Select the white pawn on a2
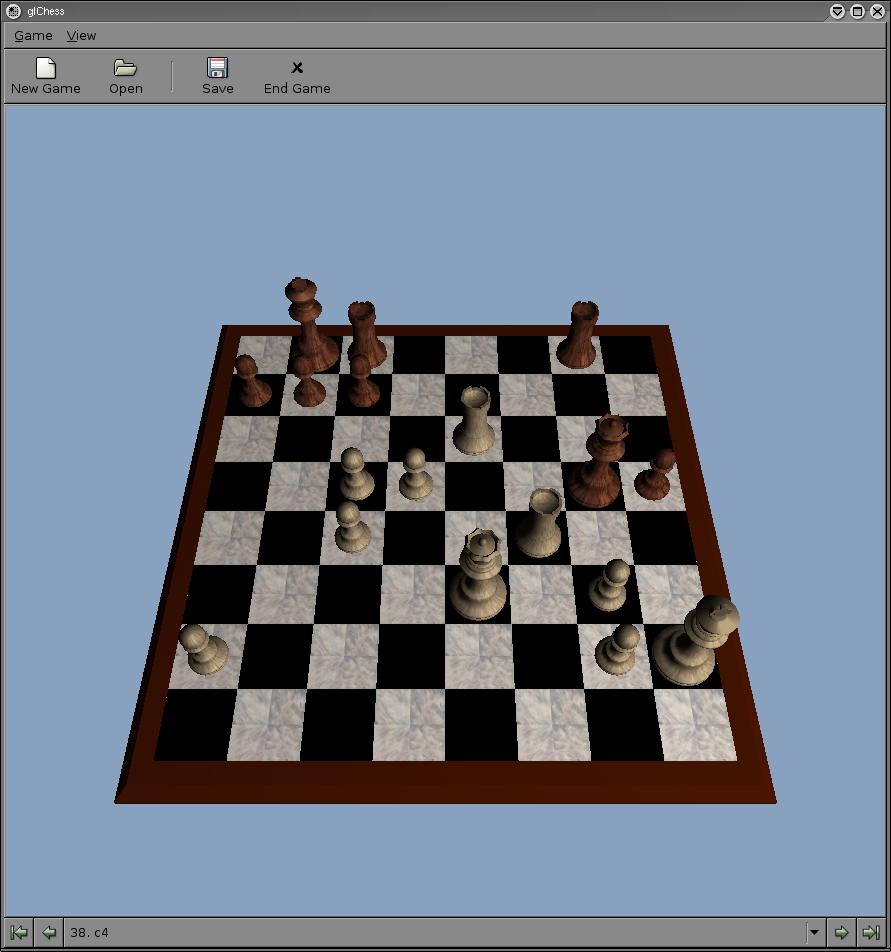 [x=204, y=650]
